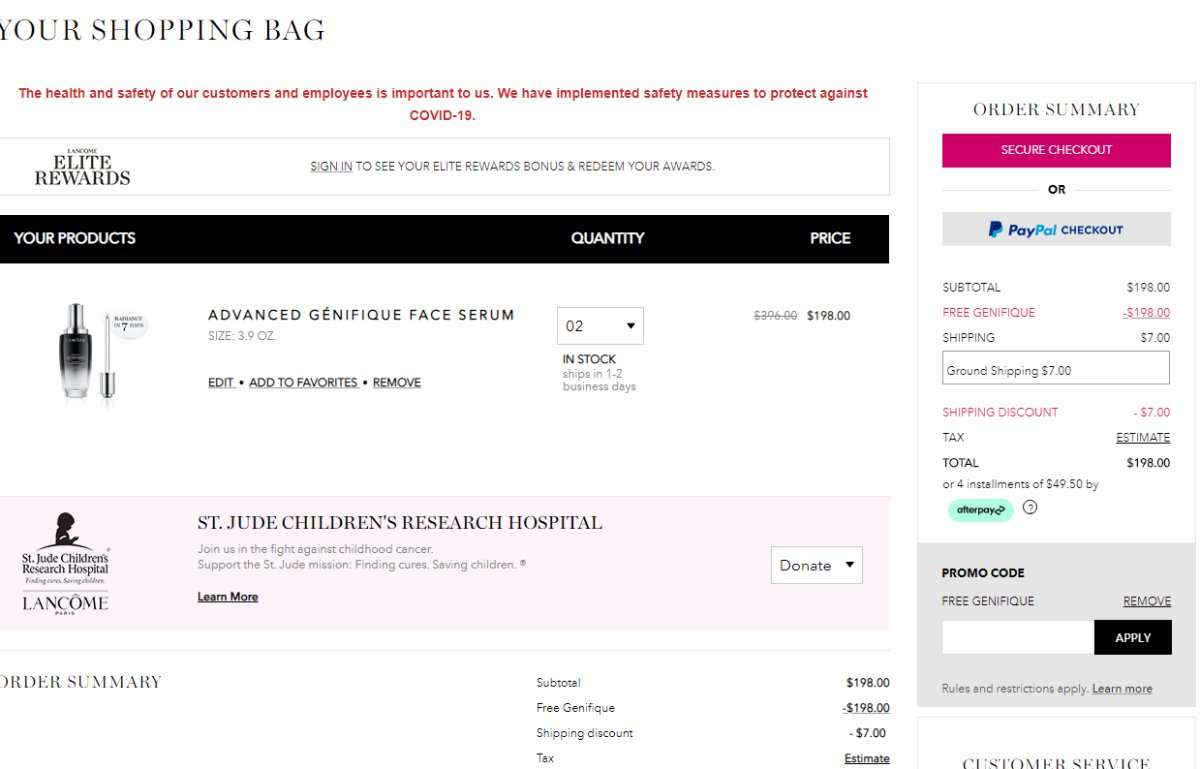Screen dimensions: 1200x769
Task: Click the IN STOCK availability text
Action: 589,359
